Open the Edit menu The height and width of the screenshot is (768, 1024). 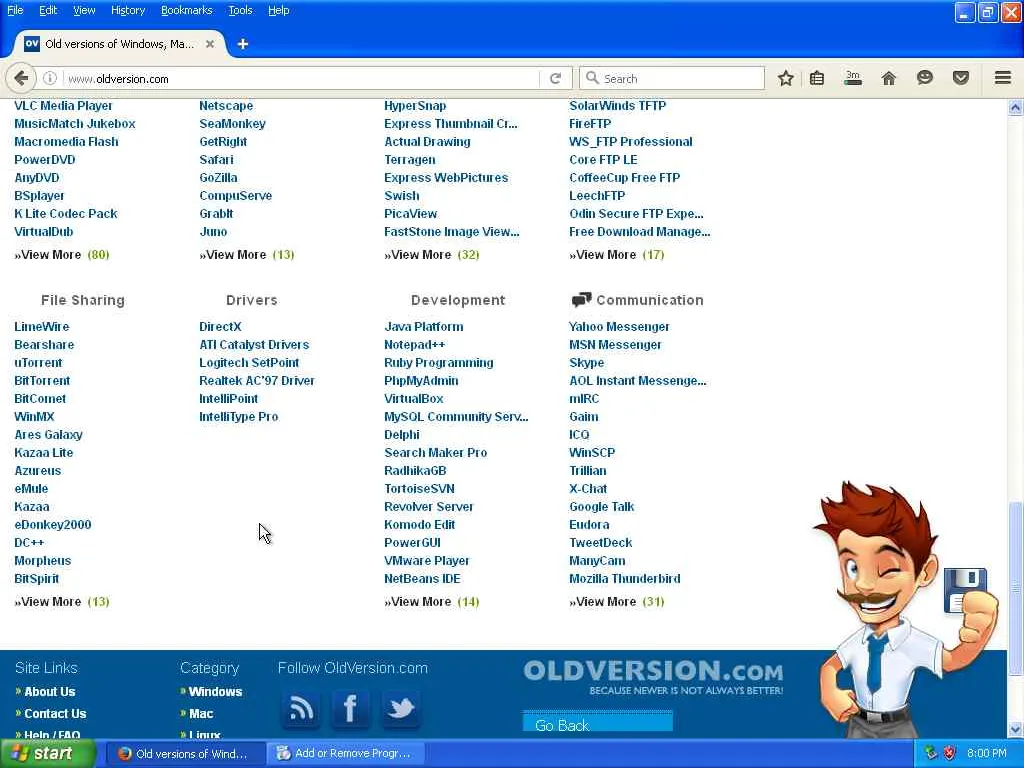48,10
